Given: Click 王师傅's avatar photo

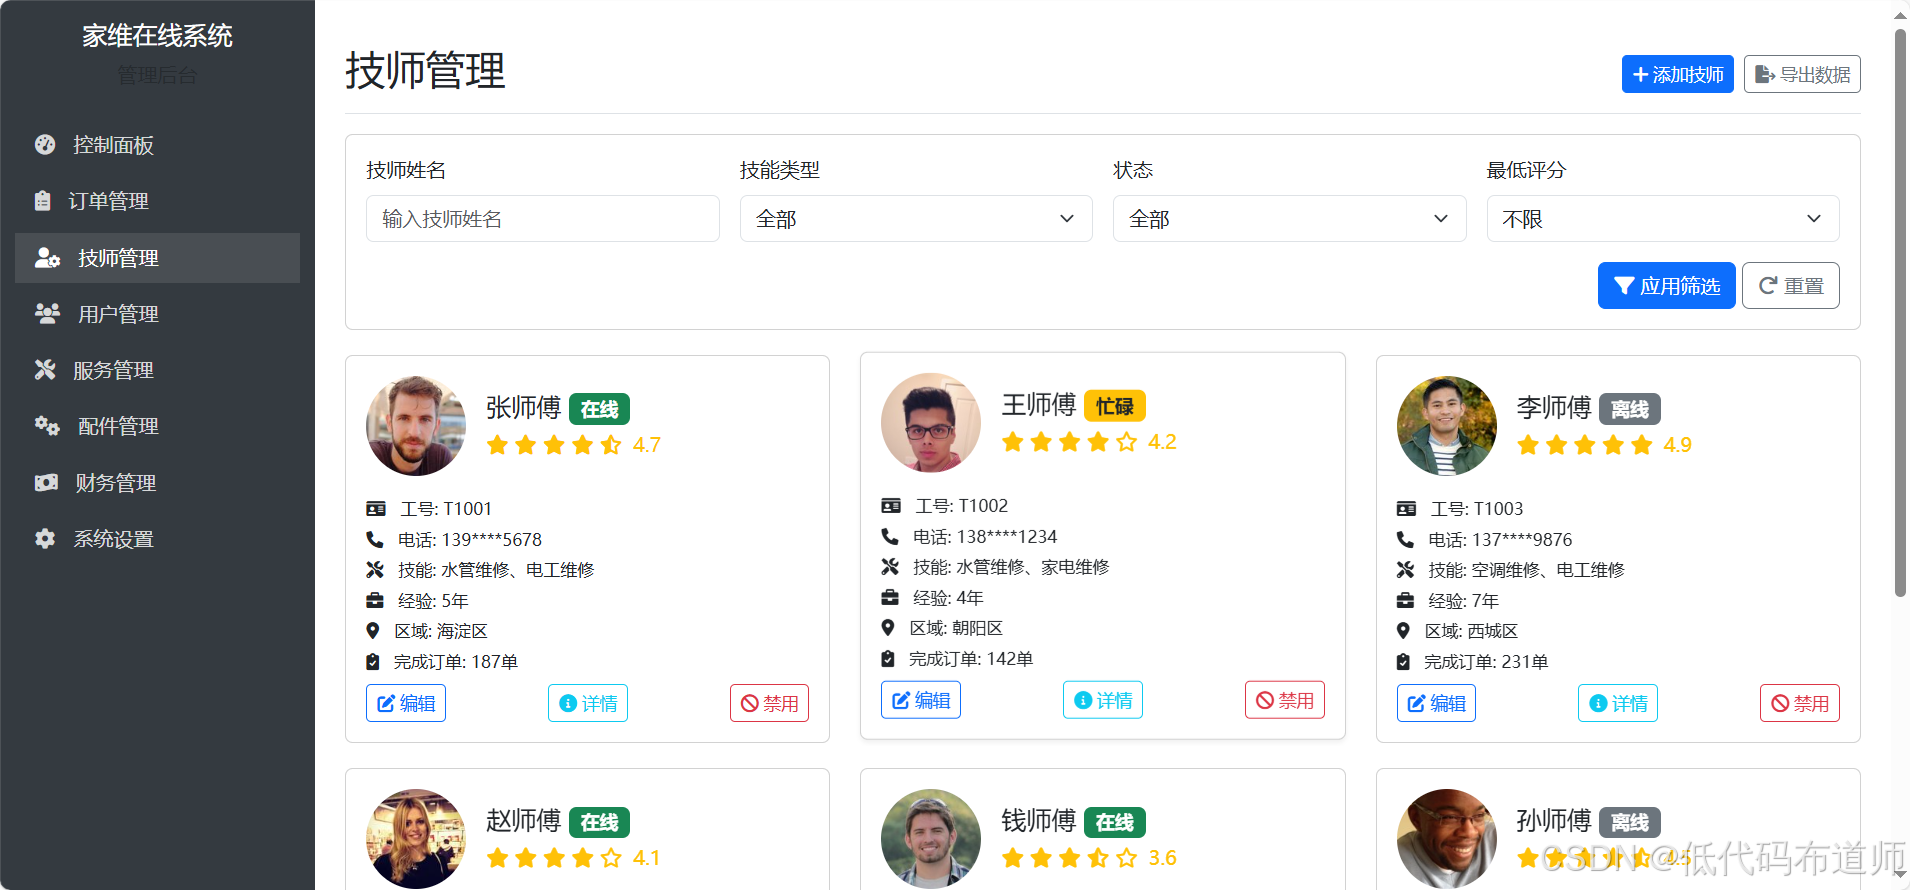Looking at the screenshot, I should (x=931, y=423).
